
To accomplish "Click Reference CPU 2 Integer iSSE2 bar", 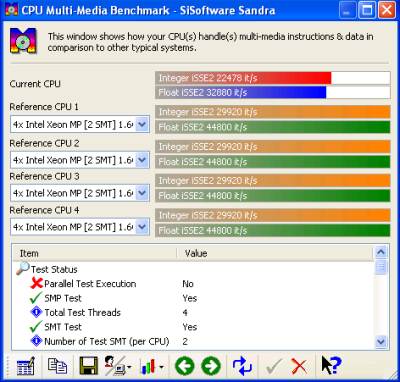I will [273, 146].
